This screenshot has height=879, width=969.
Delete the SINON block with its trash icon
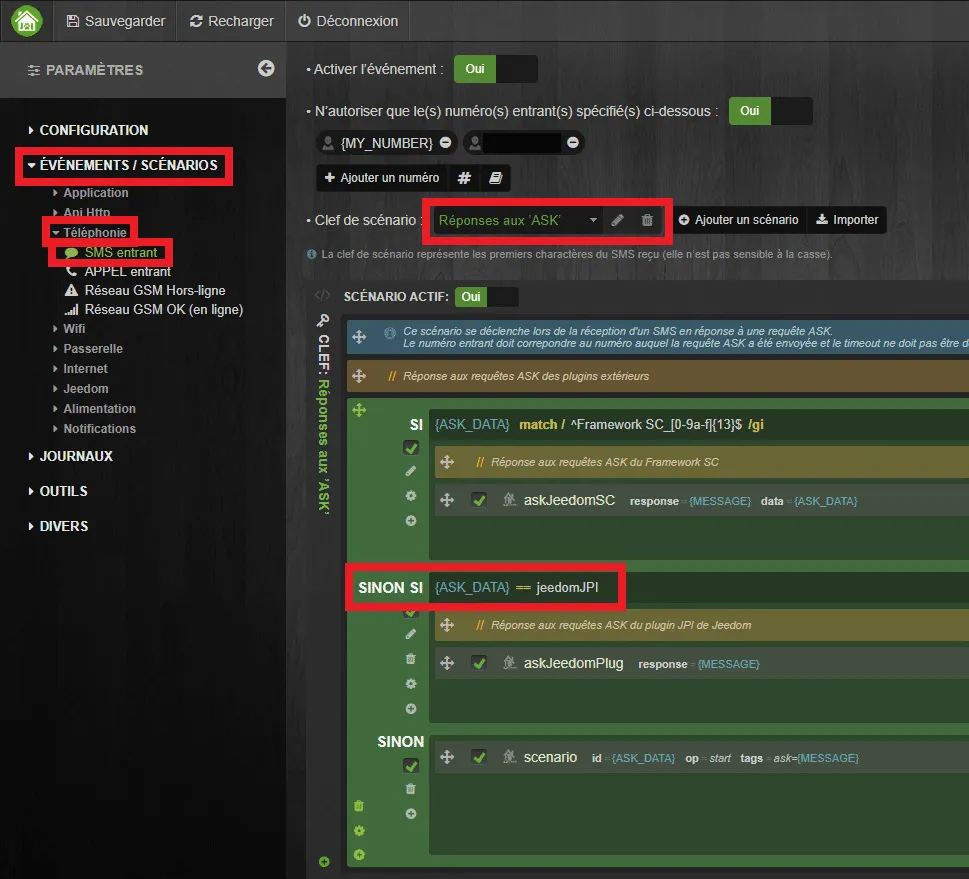[x=410, y=789]
